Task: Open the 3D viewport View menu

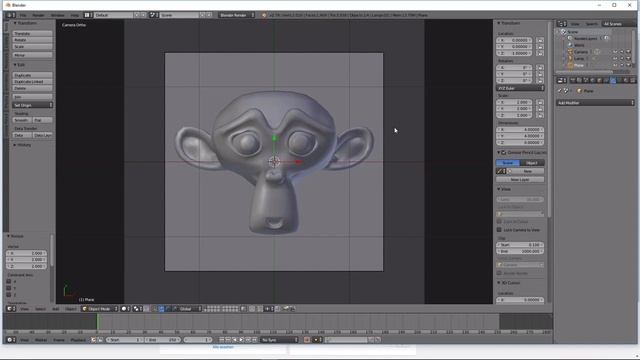Action: pos(24,309)
